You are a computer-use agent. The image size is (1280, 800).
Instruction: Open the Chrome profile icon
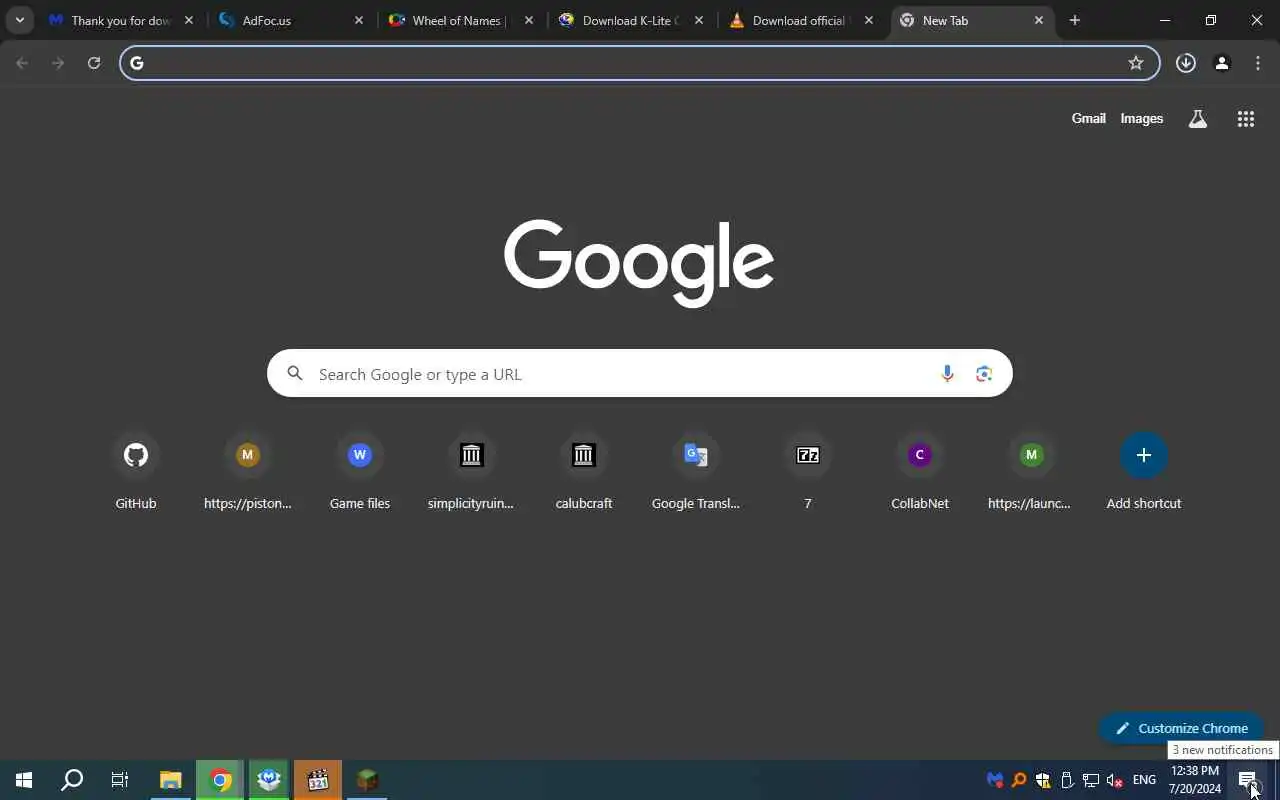pyautogui.click(x=1222, y=63)
